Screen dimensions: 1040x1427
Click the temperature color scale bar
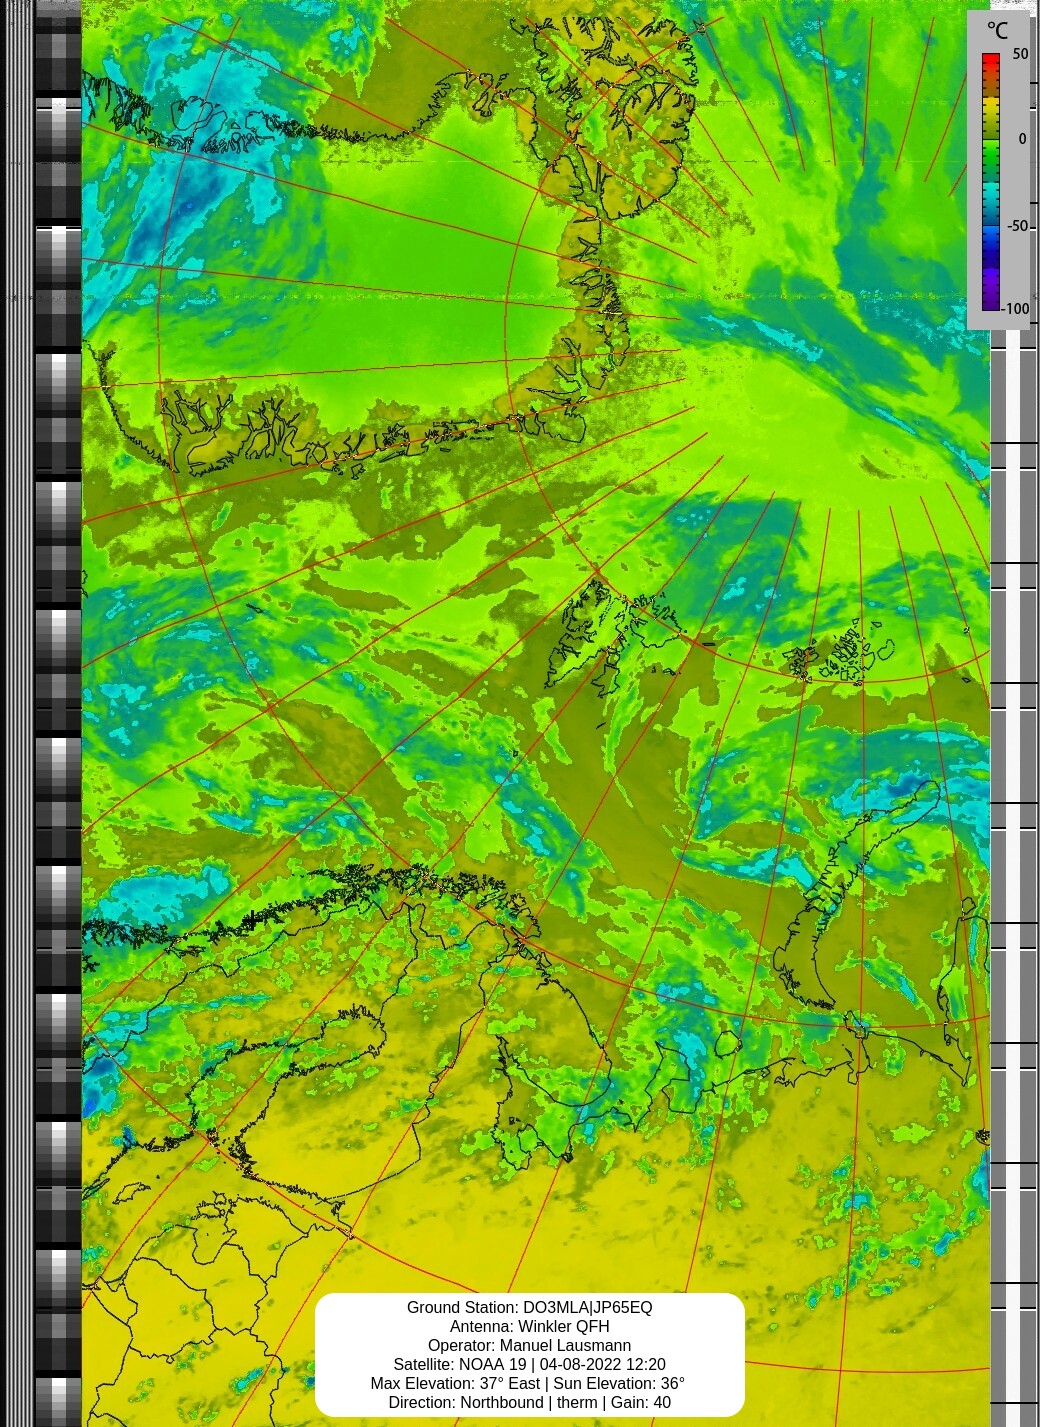coord(990,181)
